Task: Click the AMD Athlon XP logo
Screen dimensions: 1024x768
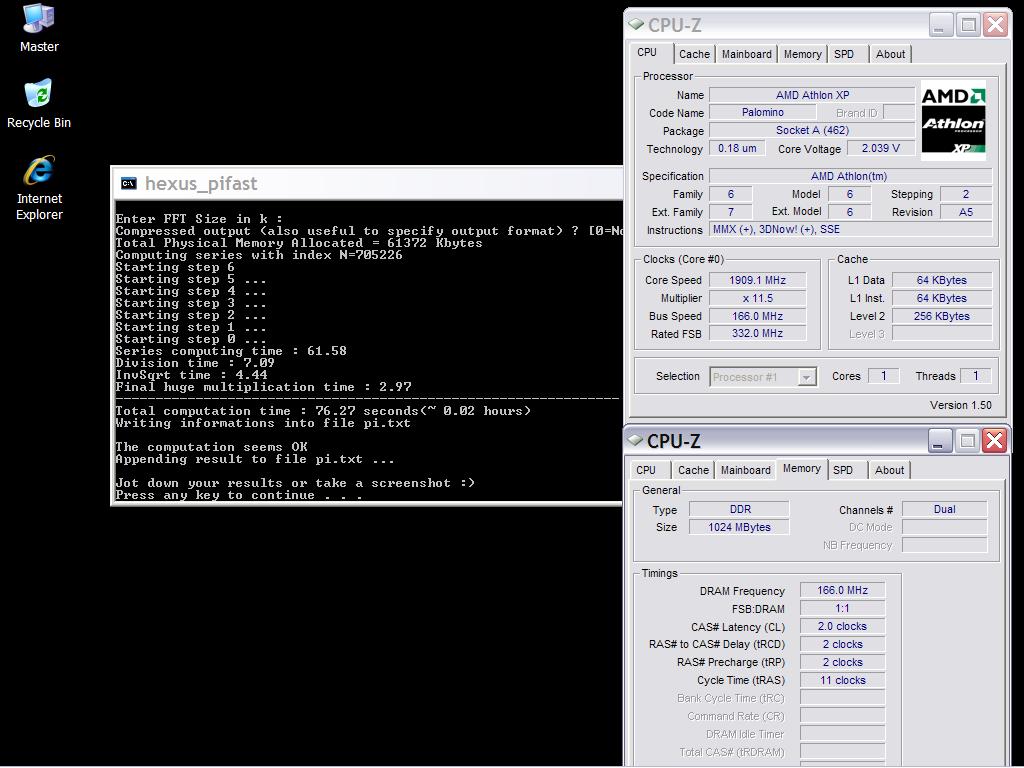Action: (x=953, y=120)
